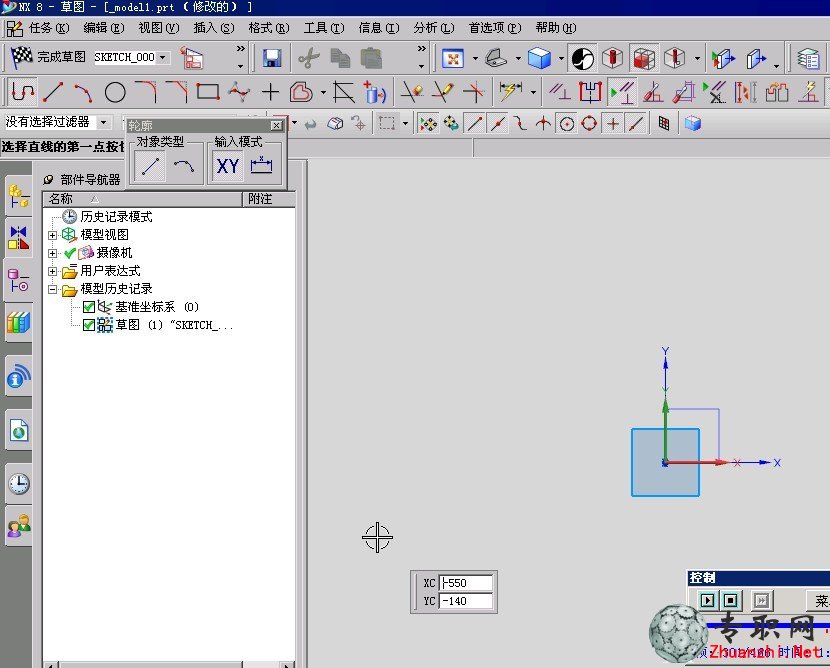Screen dimensions: 830x668
Task: Select the Profile sketch tool
Action: coord(22,92)
